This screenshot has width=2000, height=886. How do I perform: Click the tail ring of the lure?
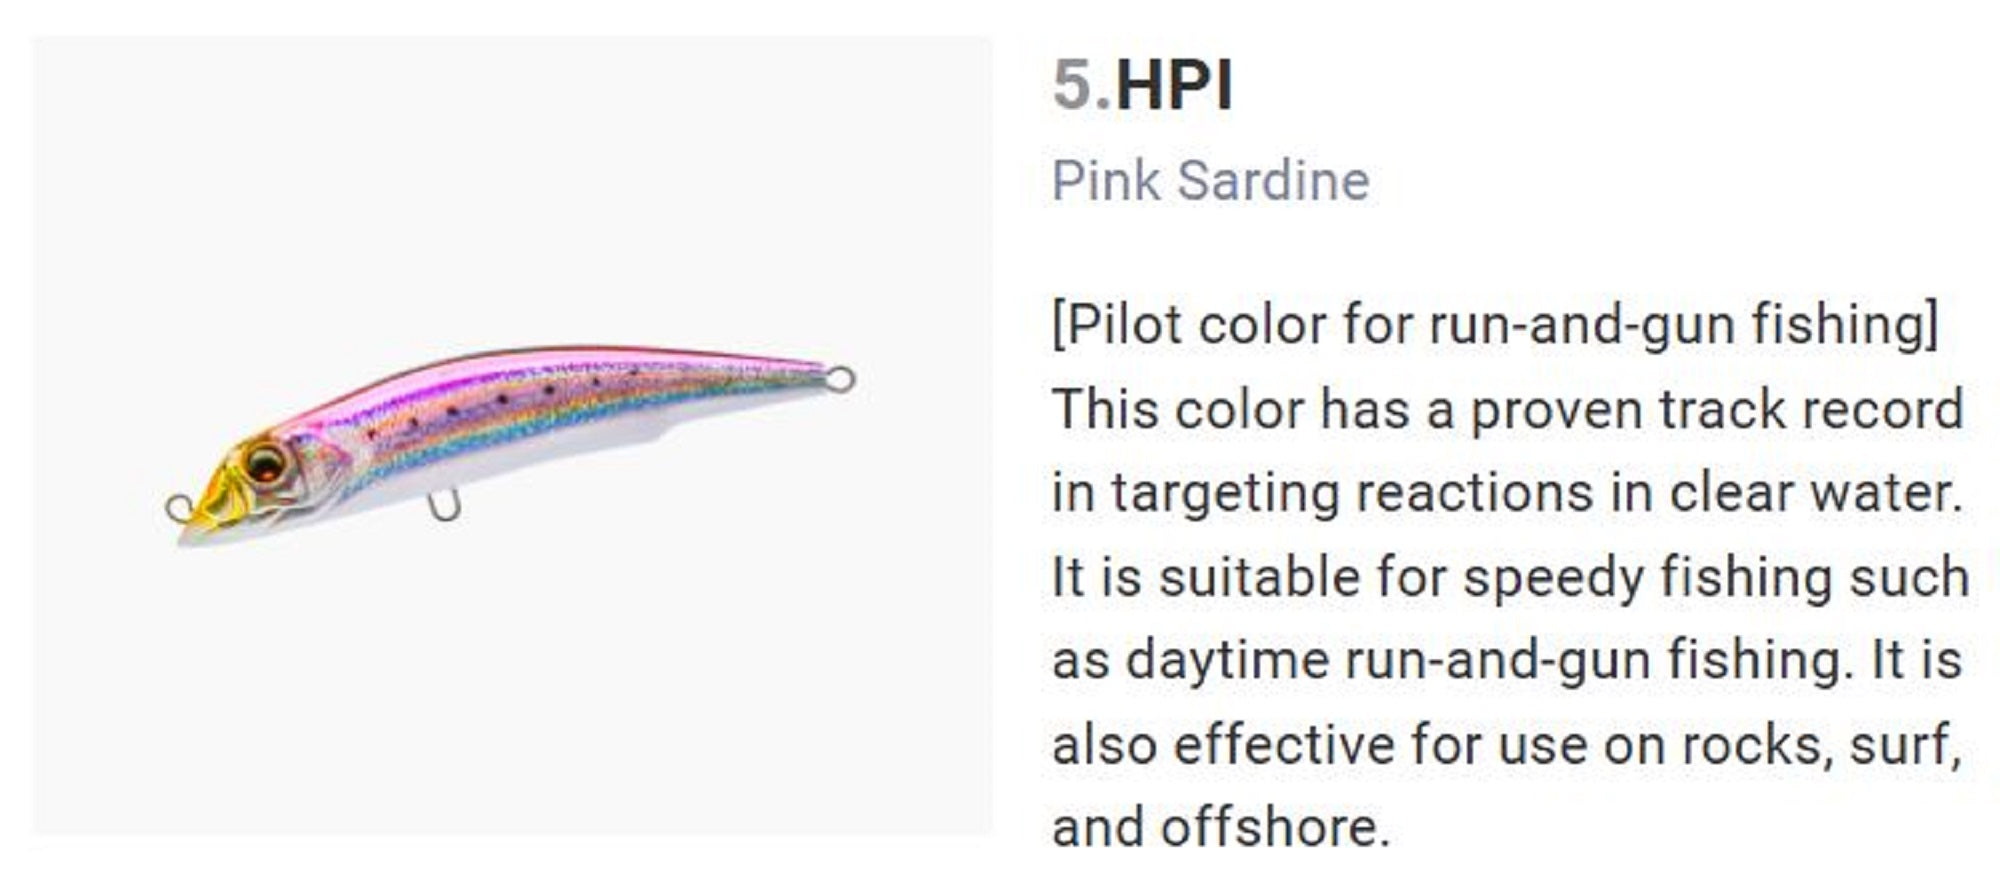coord(841,379)
